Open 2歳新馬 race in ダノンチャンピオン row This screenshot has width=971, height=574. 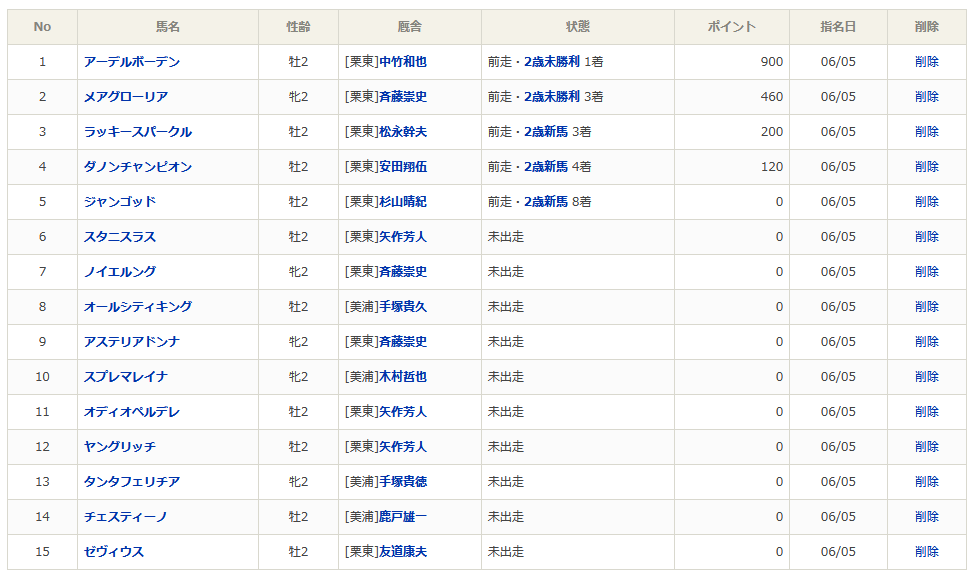546,167
